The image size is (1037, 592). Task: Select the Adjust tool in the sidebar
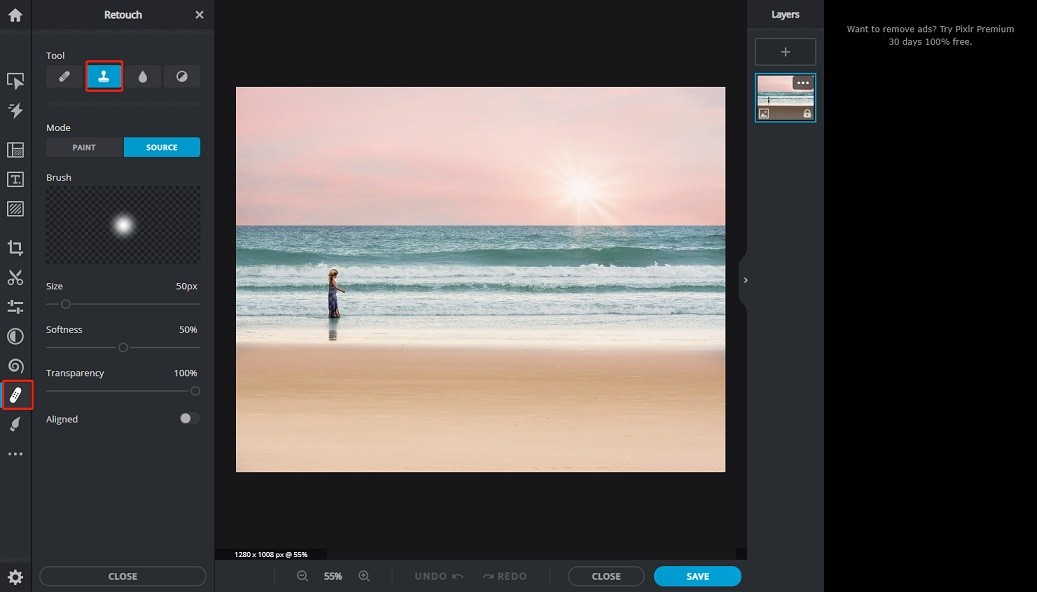pyautogui.click(x=17, y=306)
